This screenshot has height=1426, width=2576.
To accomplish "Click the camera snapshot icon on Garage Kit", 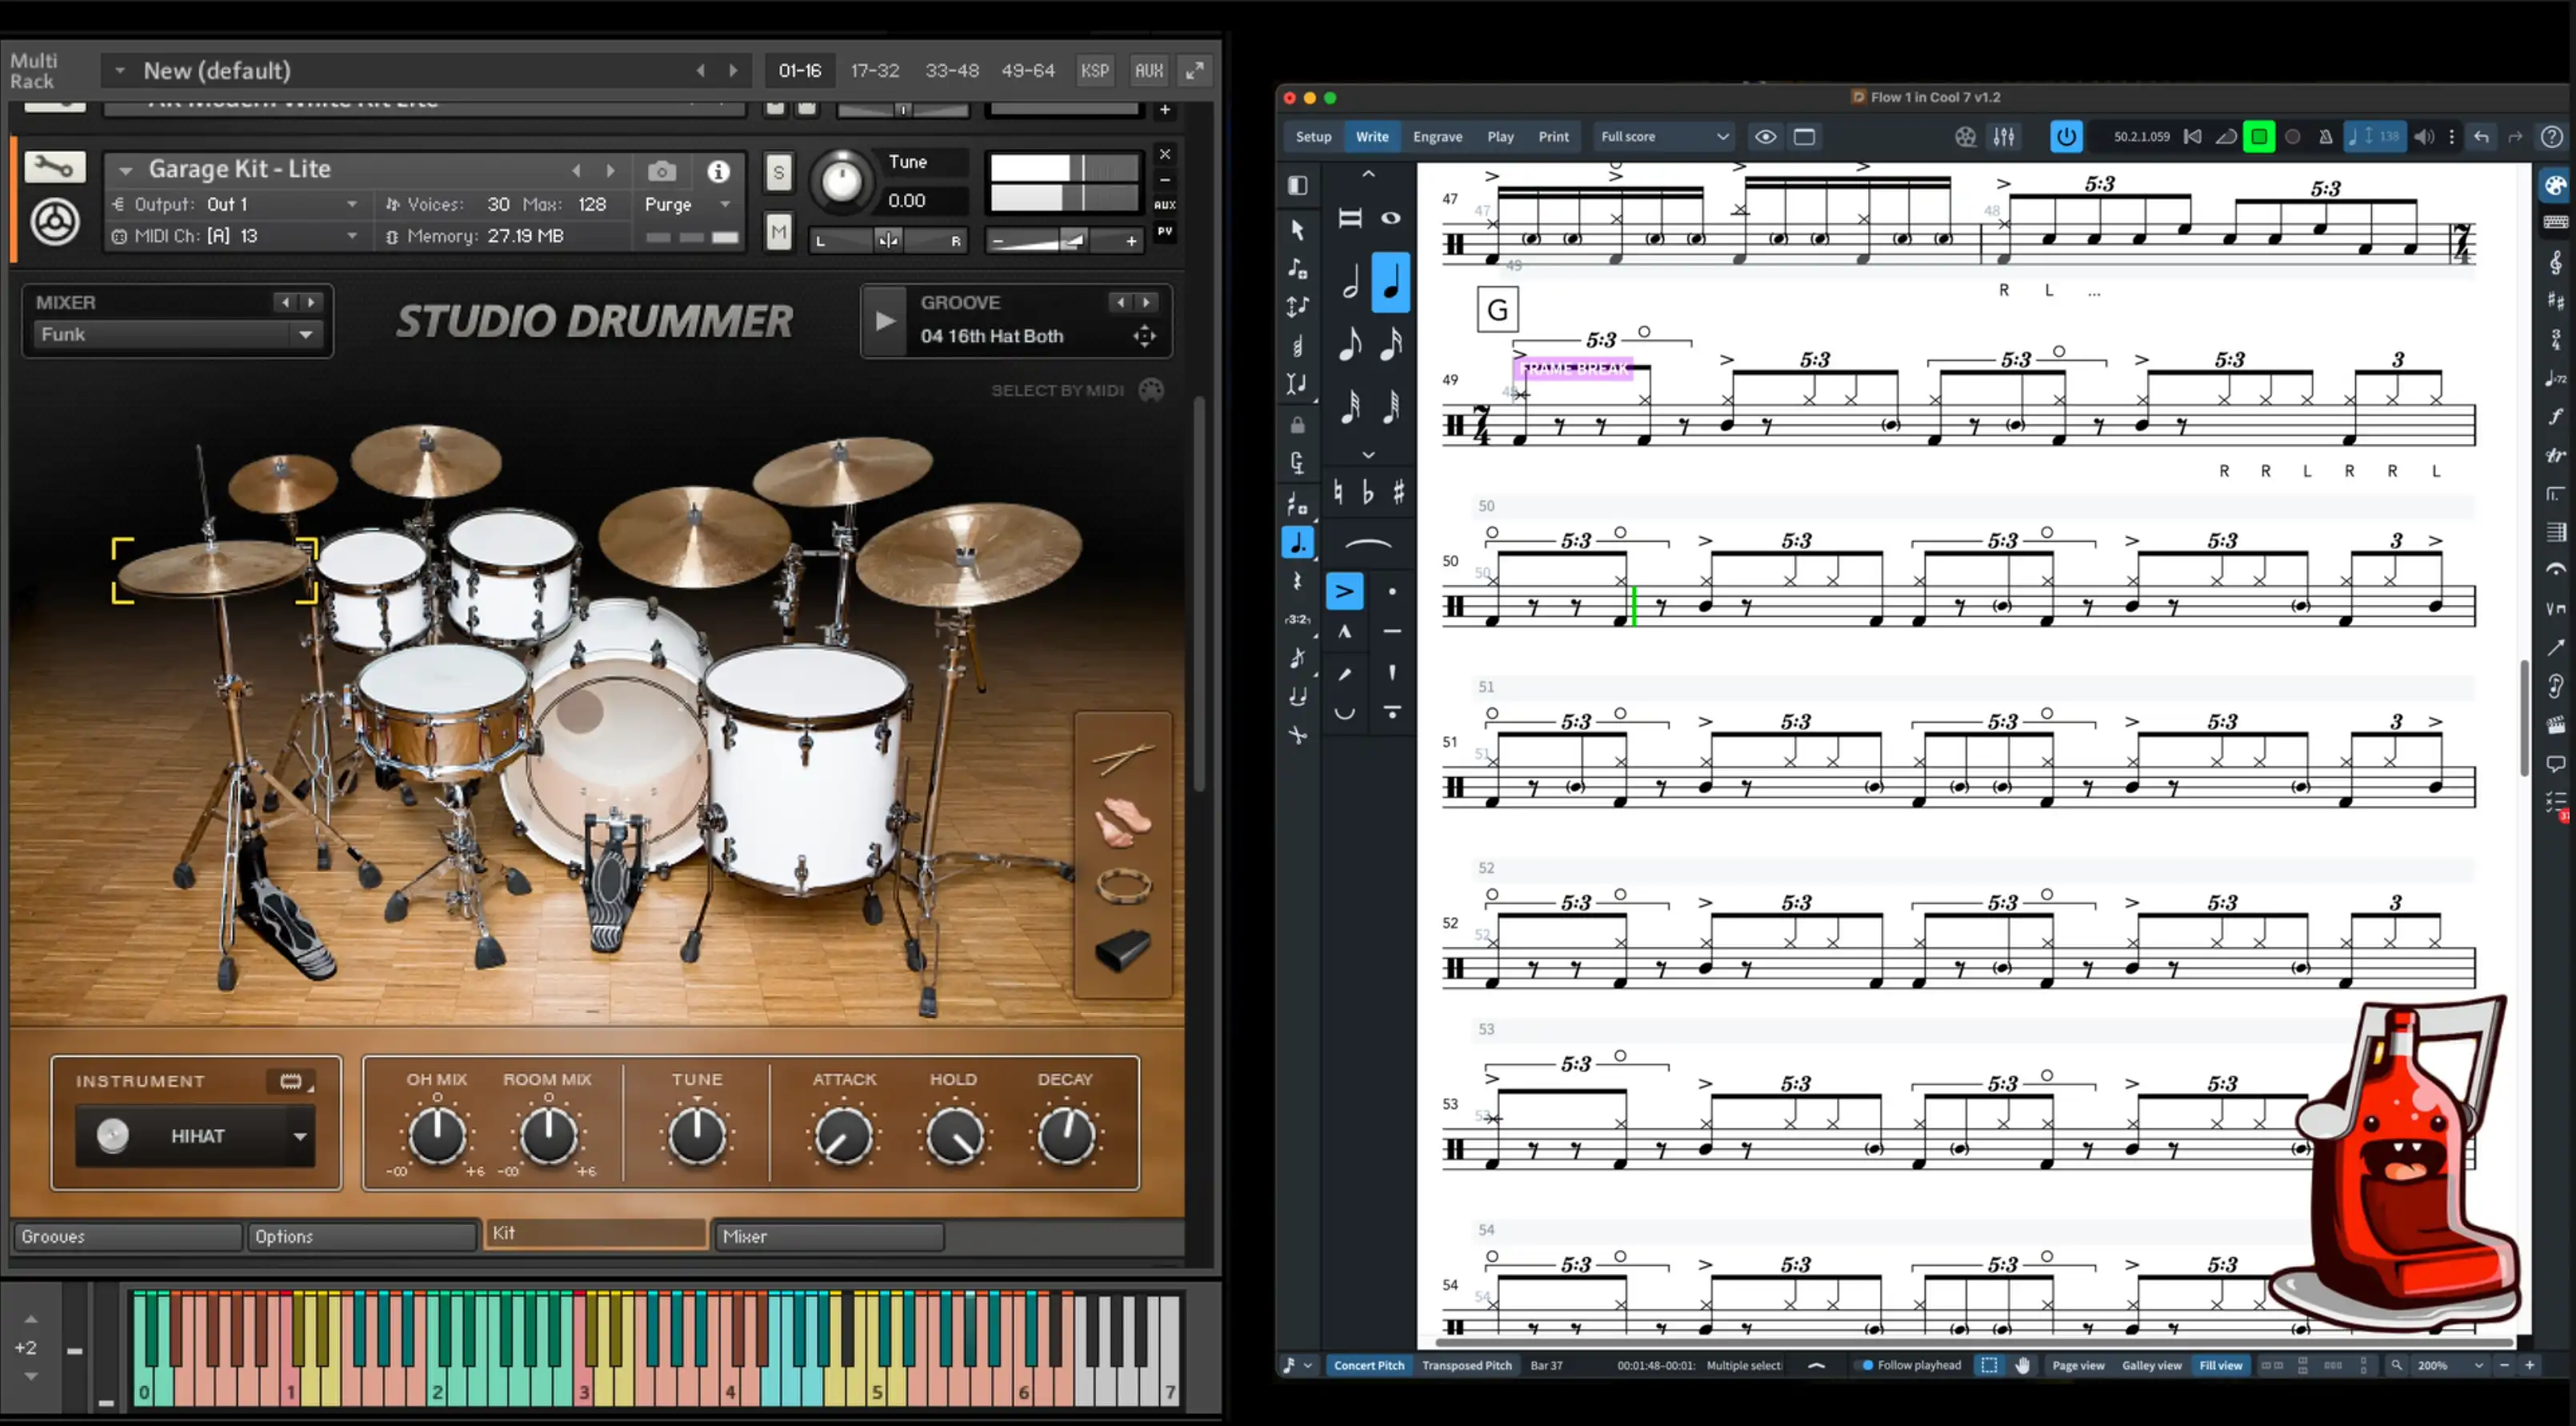I will (x=662, y=171).
